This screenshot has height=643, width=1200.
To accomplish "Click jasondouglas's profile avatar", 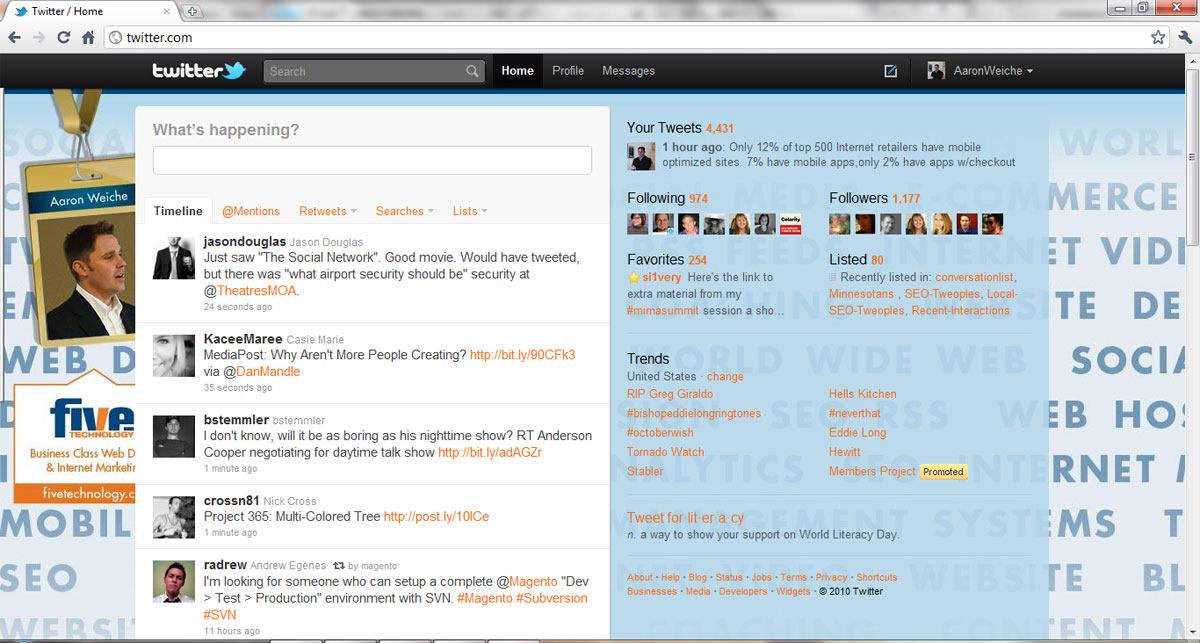I will (173, 258).
